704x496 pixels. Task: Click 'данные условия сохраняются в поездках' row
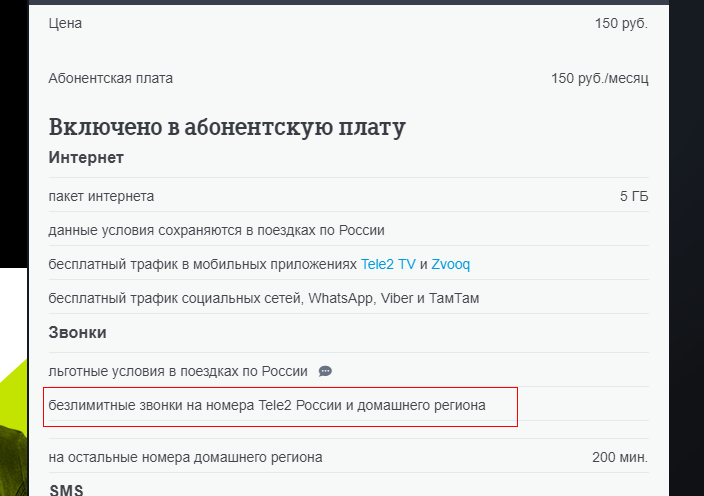(348, 230)
